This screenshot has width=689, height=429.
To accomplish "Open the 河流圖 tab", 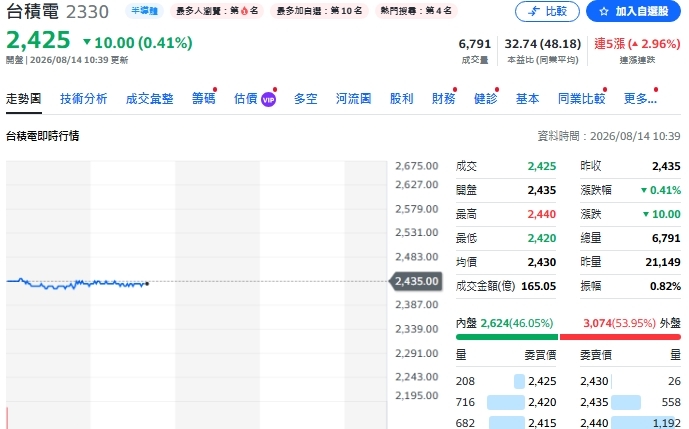I will [x=353, y=98].
